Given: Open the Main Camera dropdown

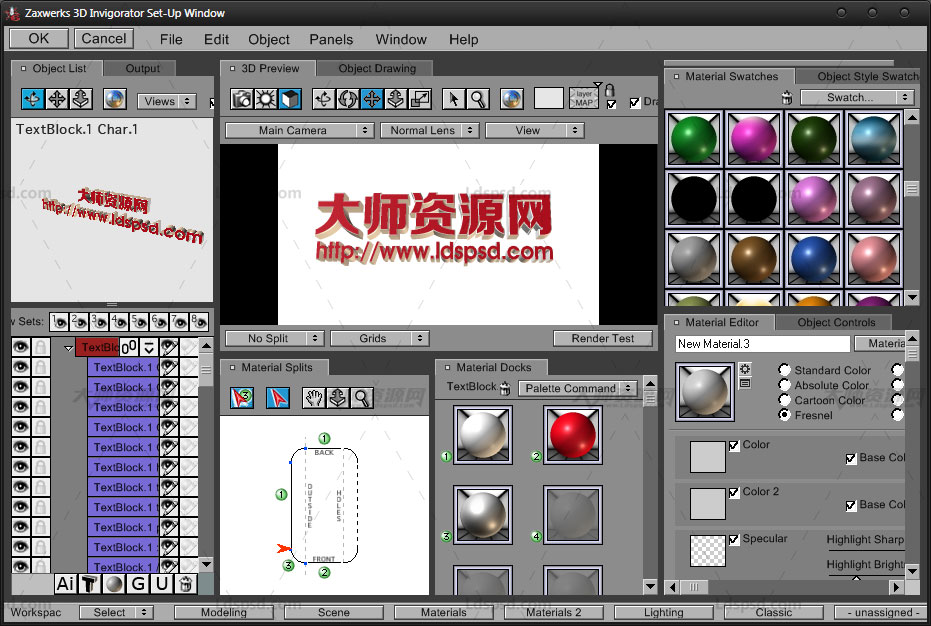Looking at the screenshot, I should click(300, 130).
